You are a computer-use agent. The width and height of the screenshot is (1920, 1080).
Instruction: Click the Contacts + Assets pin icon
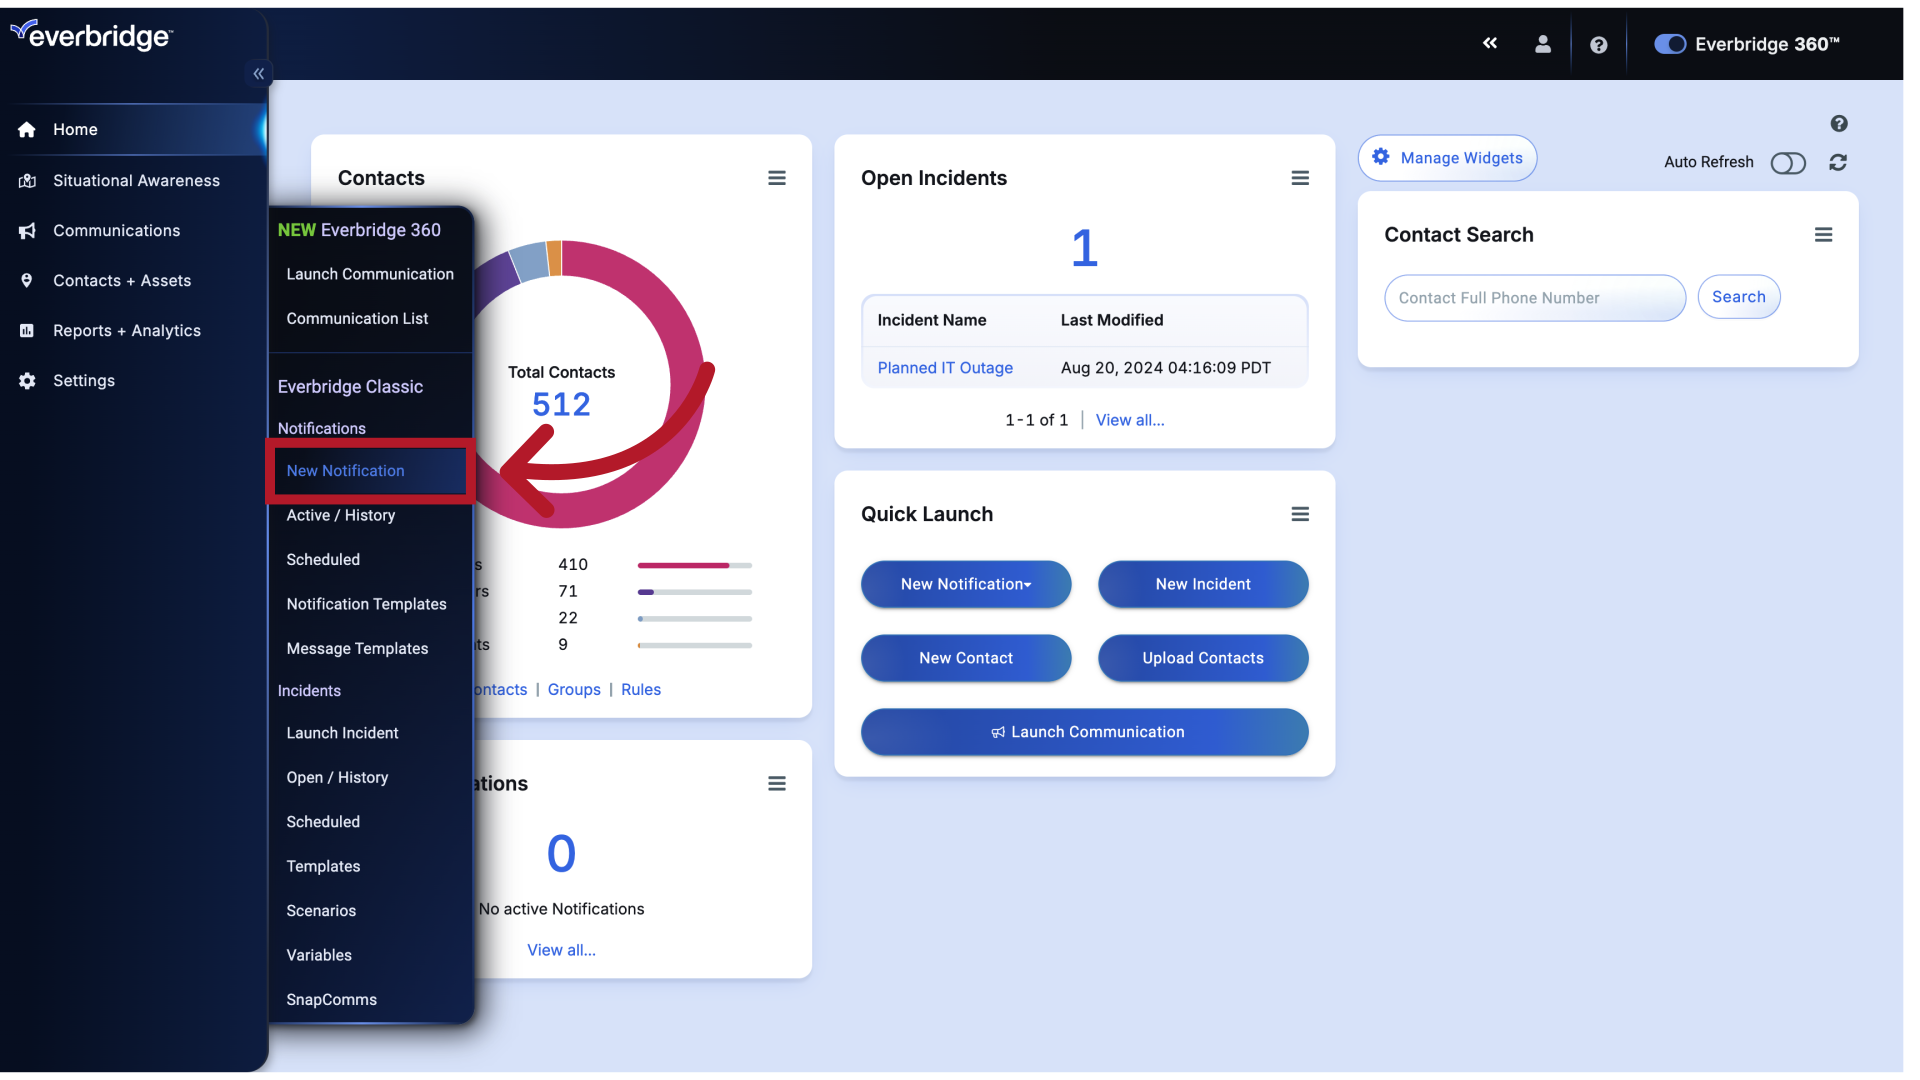[27, 281]
